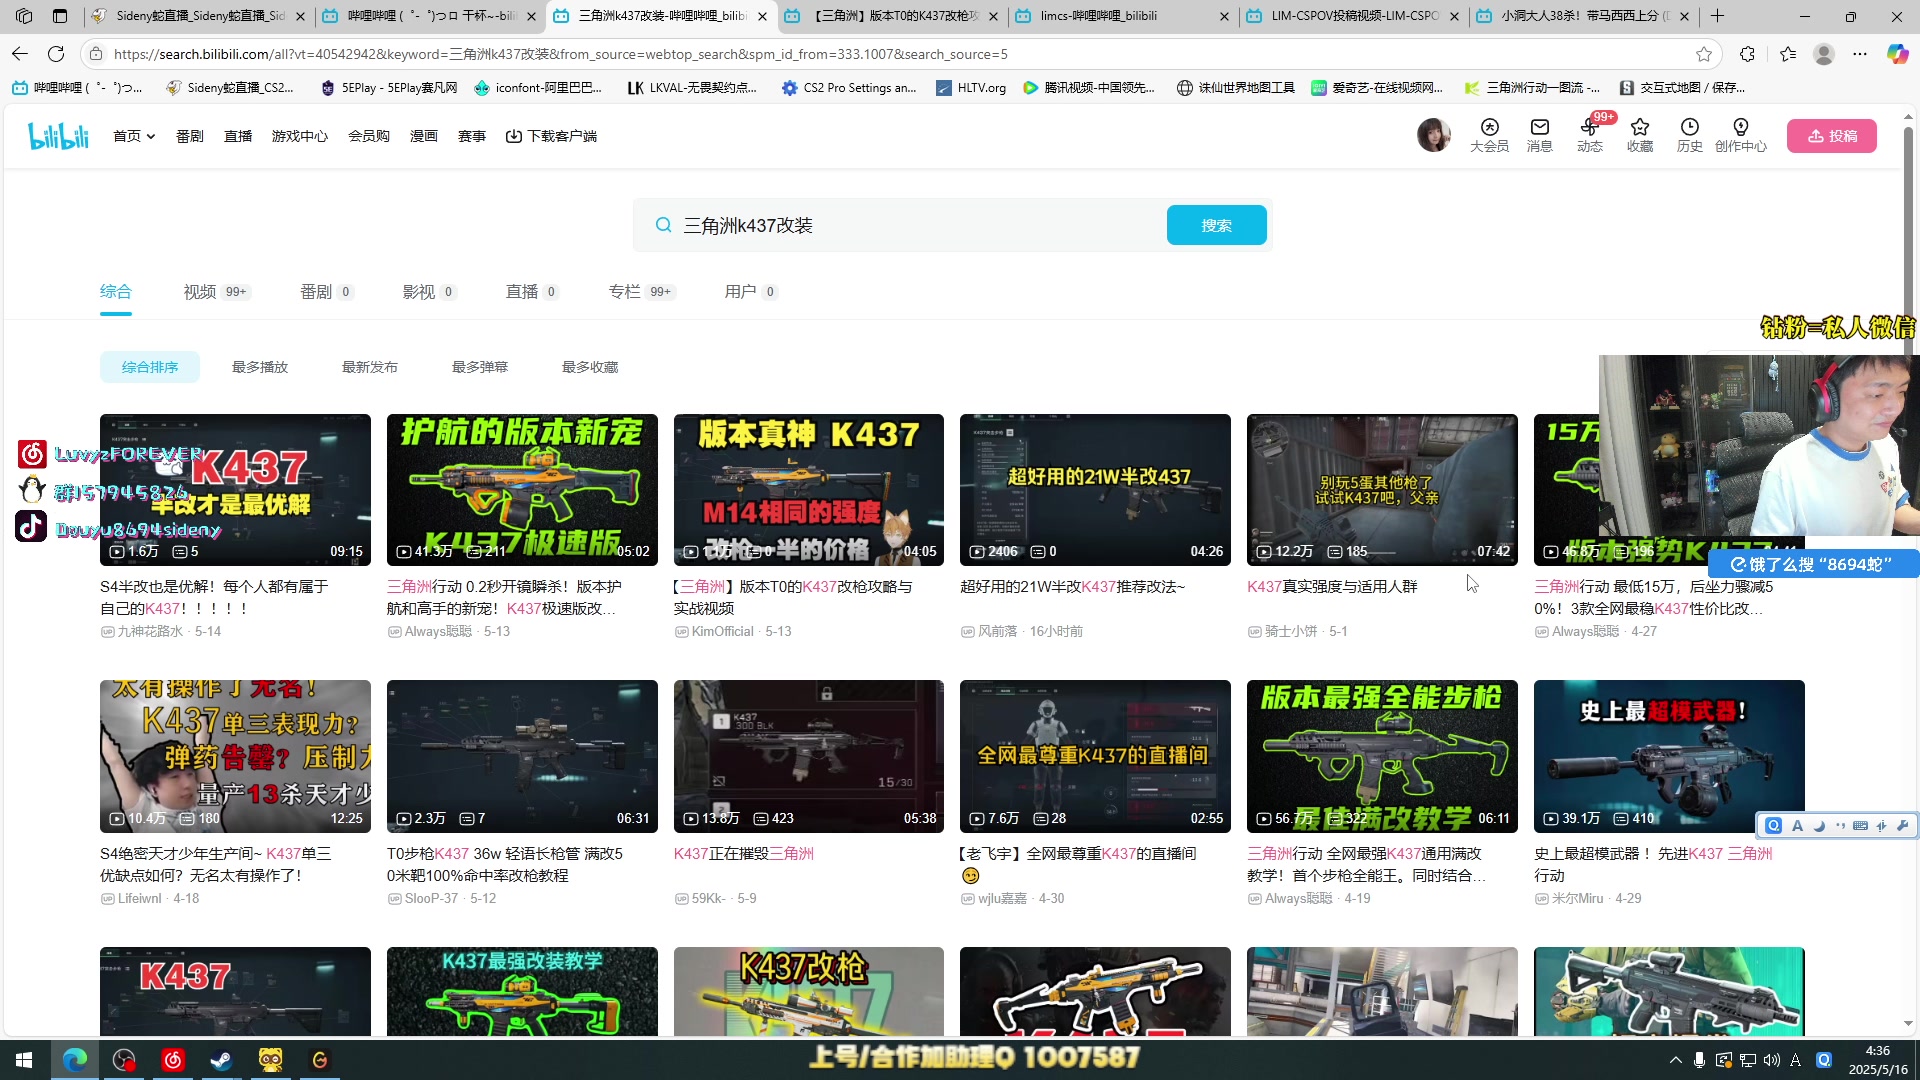Click the taskbar volume icon
Image resolution: width=1920 pixels, height=1080 pixels.
coord(1772,1060)
